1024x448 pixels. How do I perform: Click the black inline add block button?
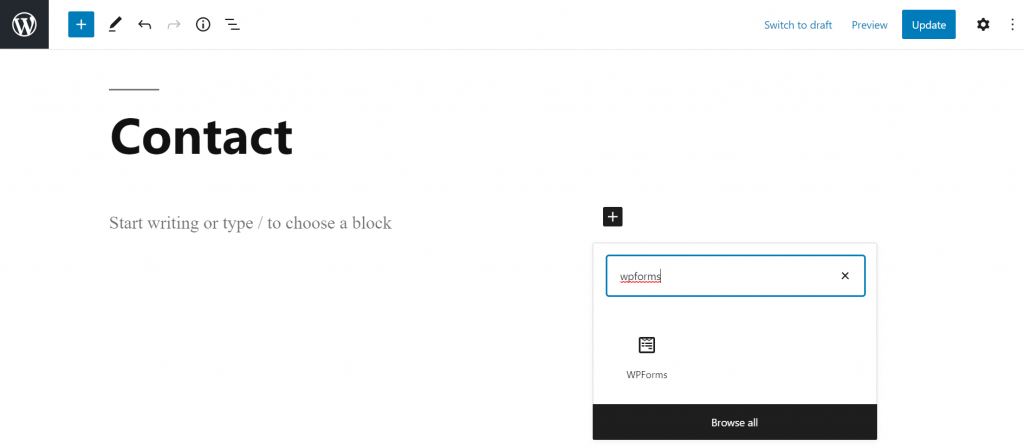tap(613, 217)
